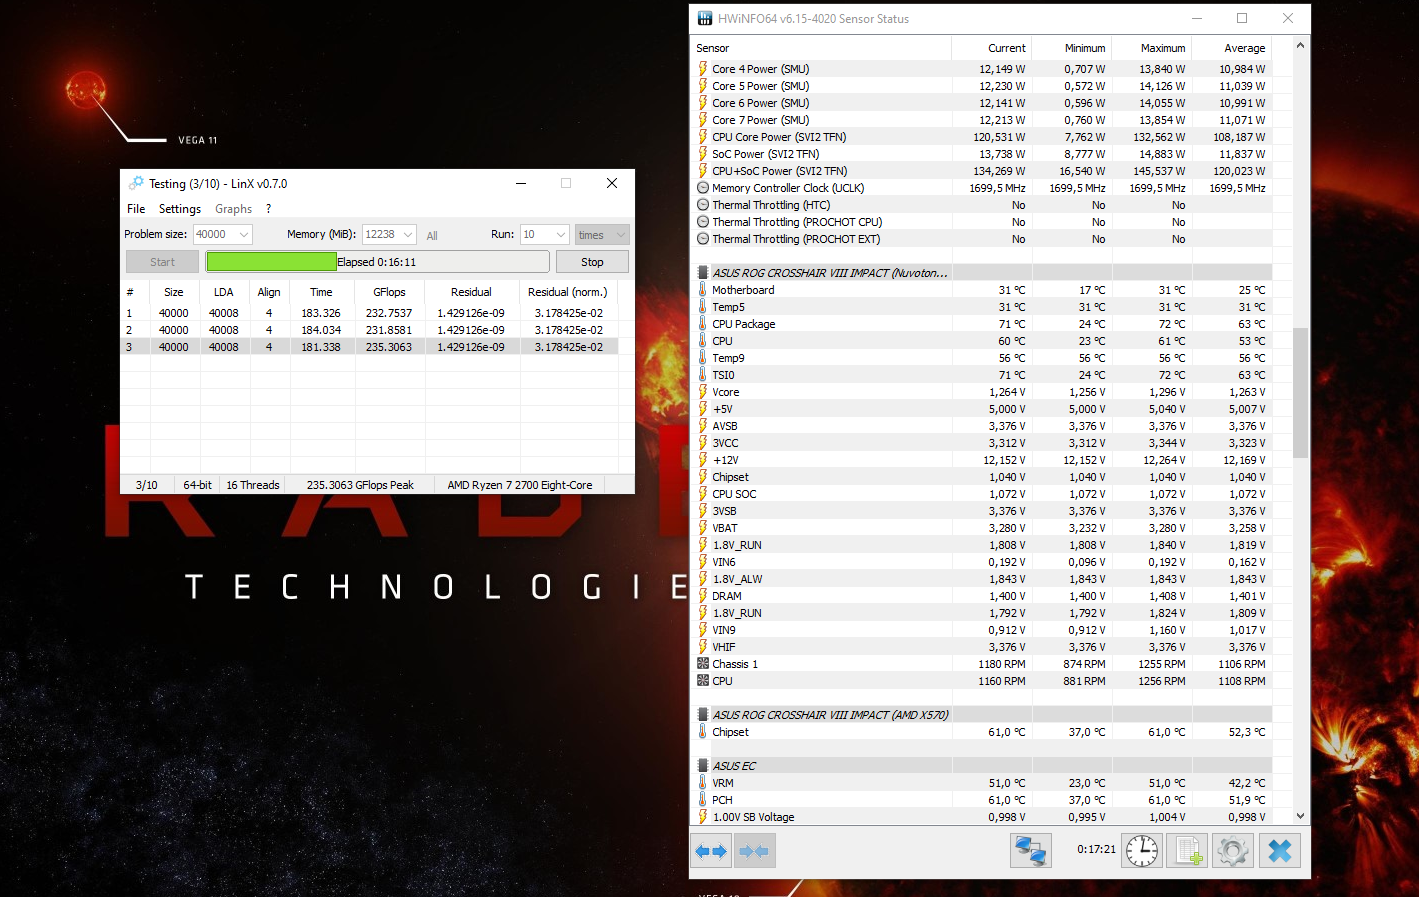Click the 0:17:21 elapsed timer in HWiNFO

pos(1096,849)
